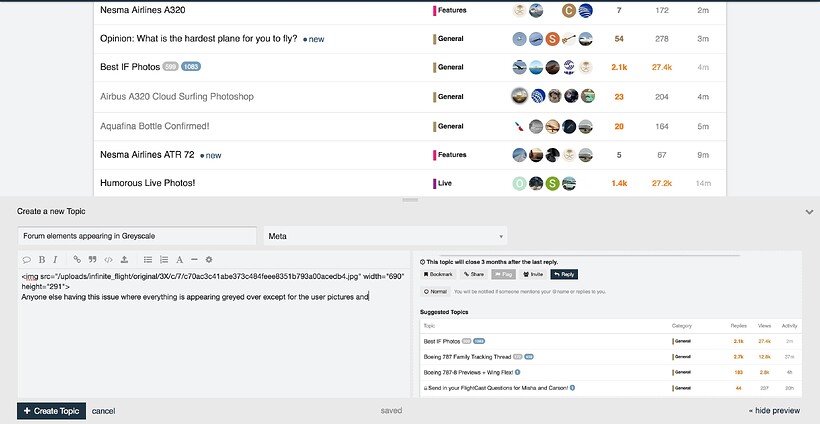Insert blockquote with quote icon
The image size is (820, 424).
coord(92,259)
